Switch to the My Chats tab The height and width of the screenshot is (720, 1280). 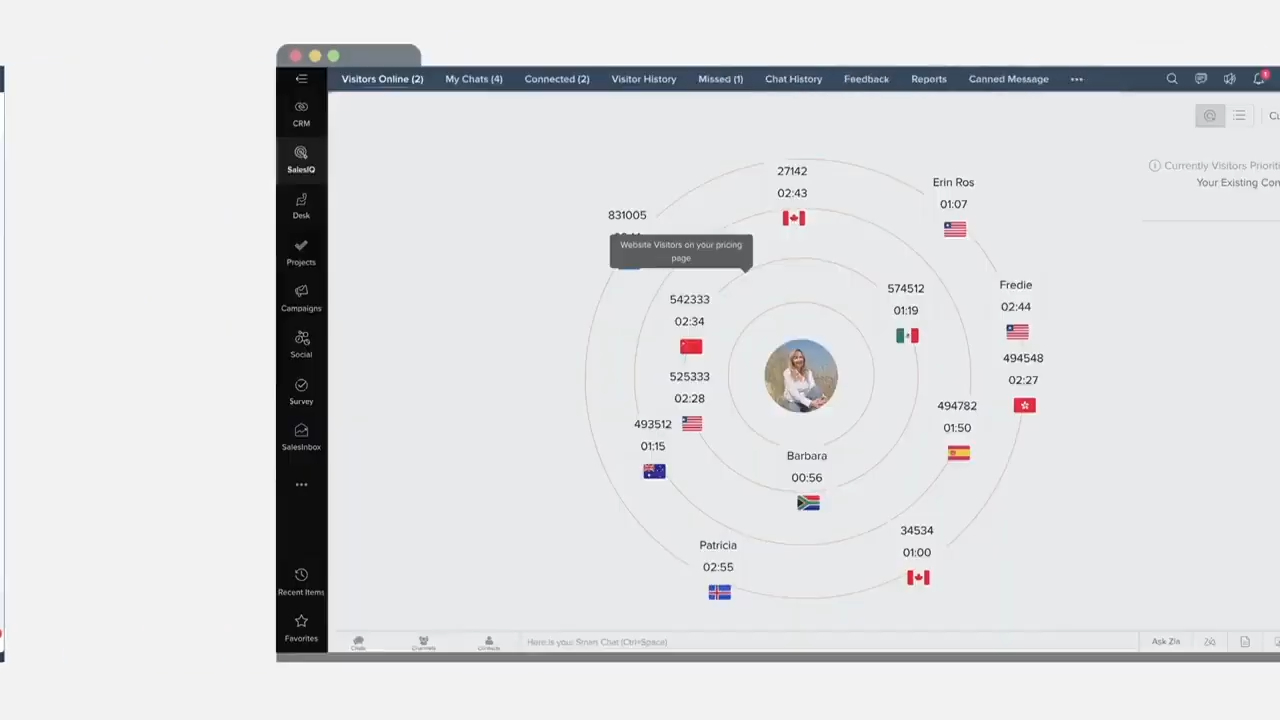[x=474, y=79]
